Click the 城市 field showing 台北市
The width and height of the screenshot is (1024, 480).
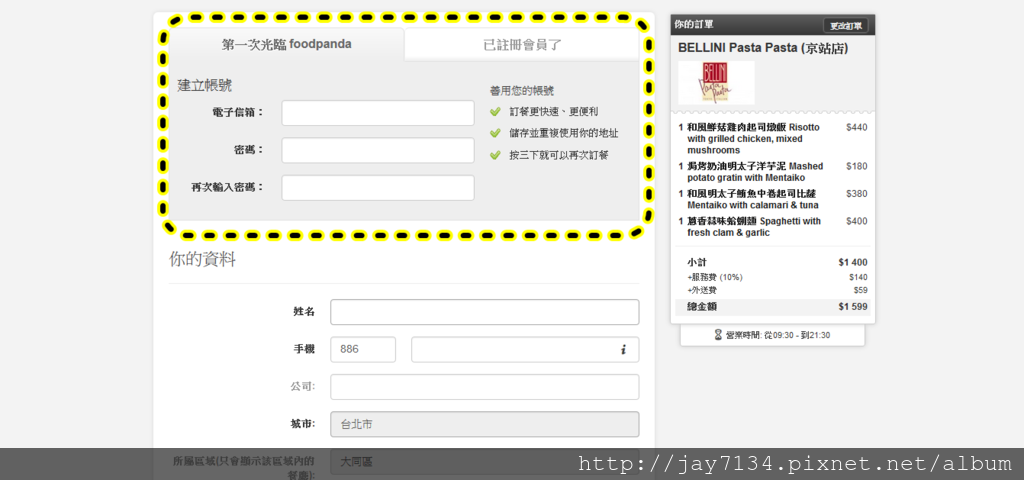pyautogui.click(x=485, y=424)
